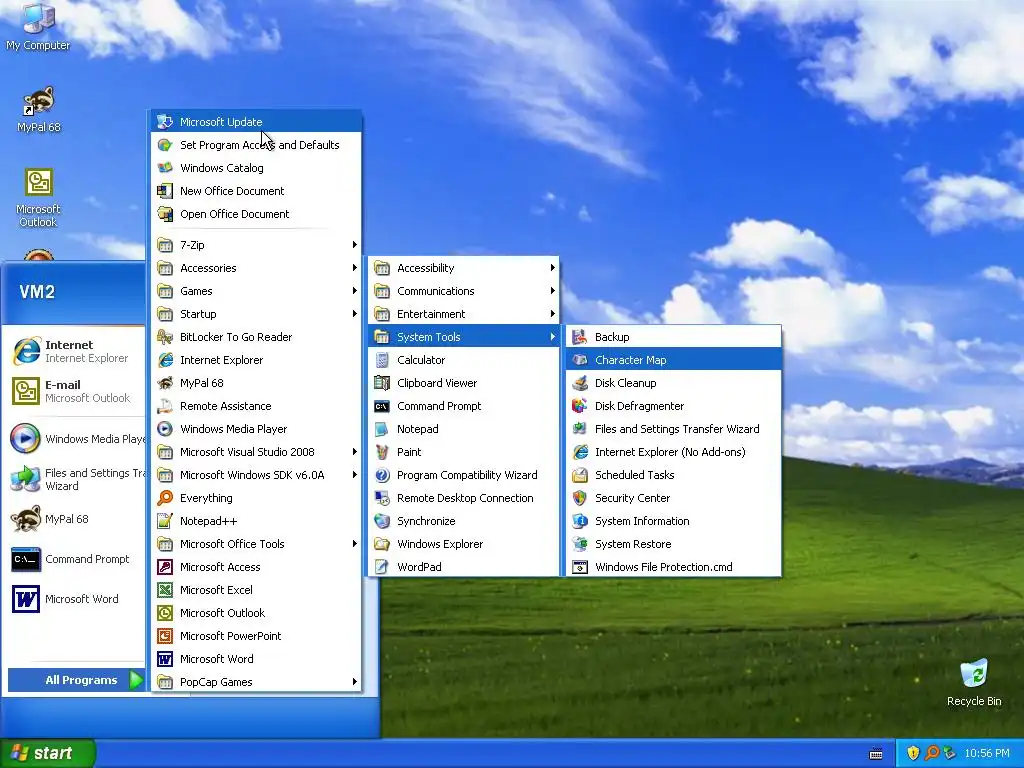Open My Computer desktop icon
The width and height of the screenshot is (1024, 768).
click(38, 26)
